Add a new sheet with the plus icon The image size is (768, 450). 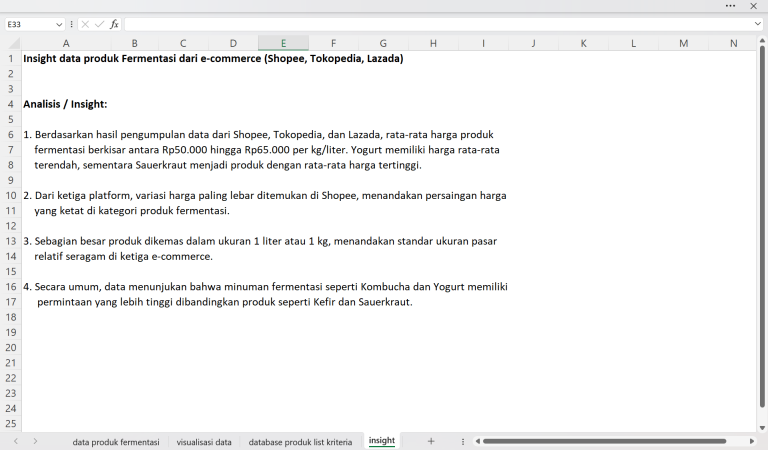[431, 441]
